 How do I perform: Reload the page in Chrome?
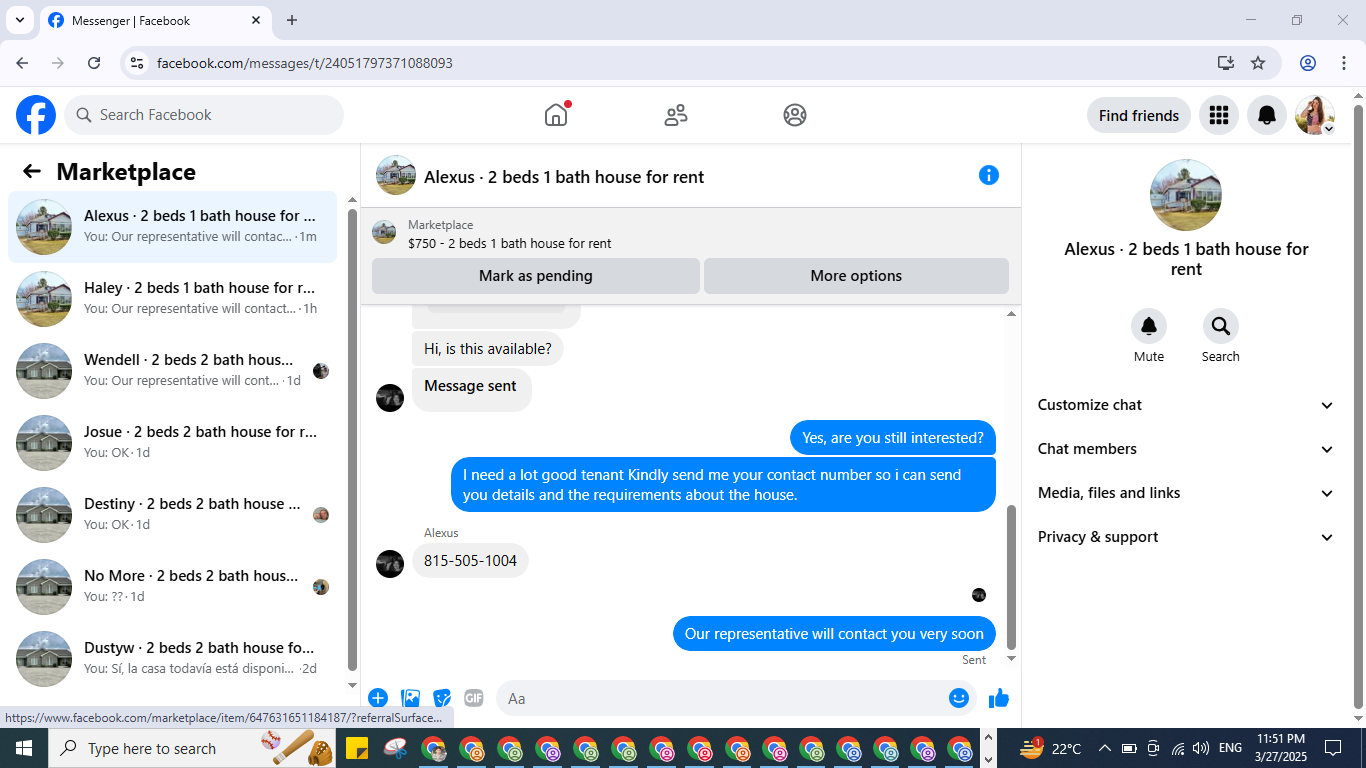coord(94,63)
